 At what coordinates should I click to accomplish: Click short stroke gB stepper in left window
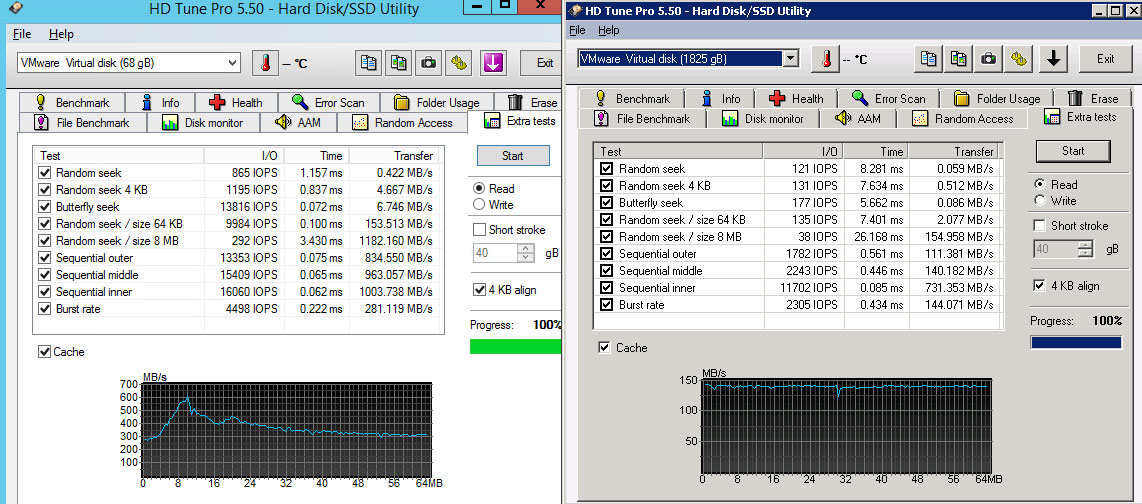point(527,253)
